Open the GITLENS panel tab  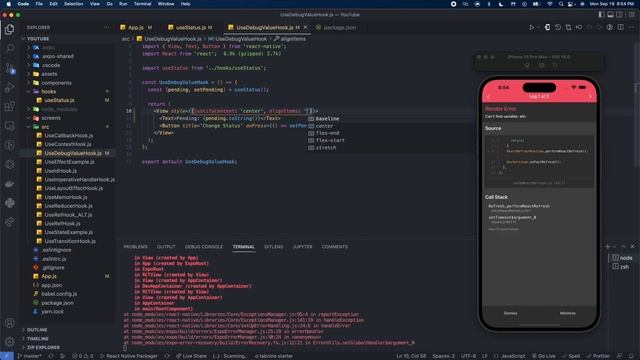pos(273,247)
